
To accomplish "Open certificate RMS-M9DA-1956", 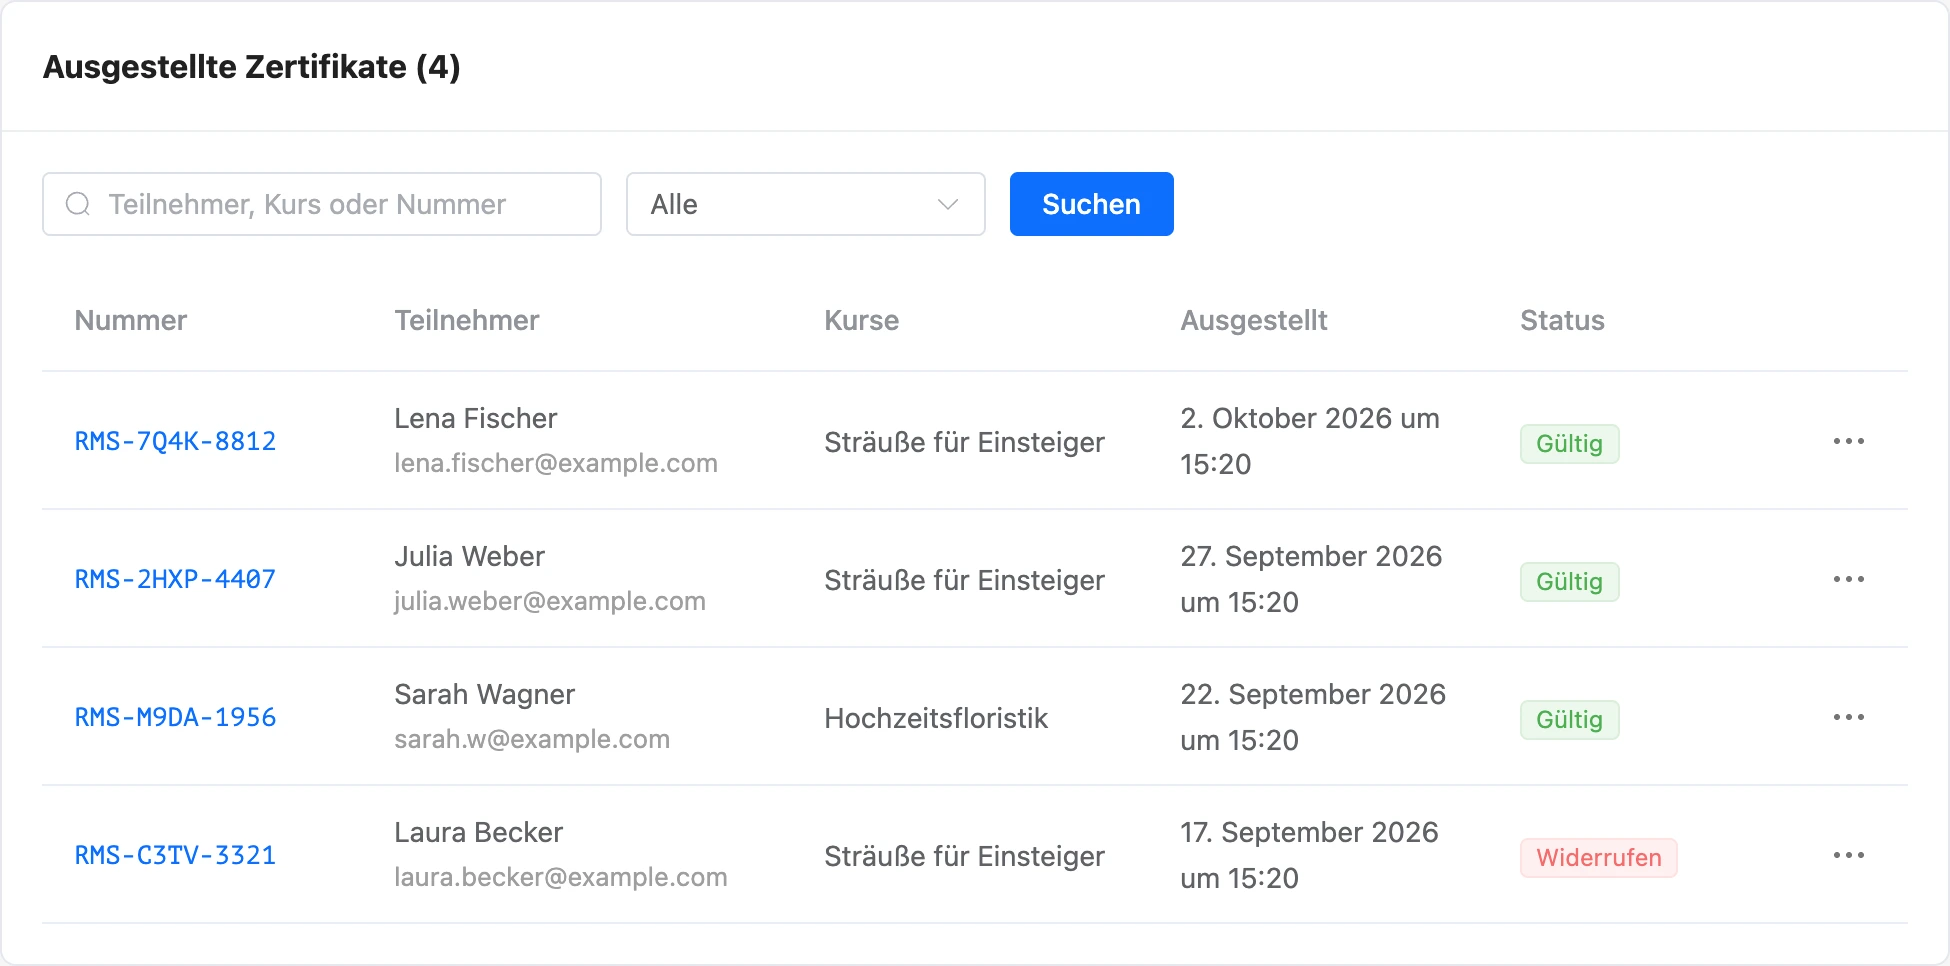I will tap(175, 717).
